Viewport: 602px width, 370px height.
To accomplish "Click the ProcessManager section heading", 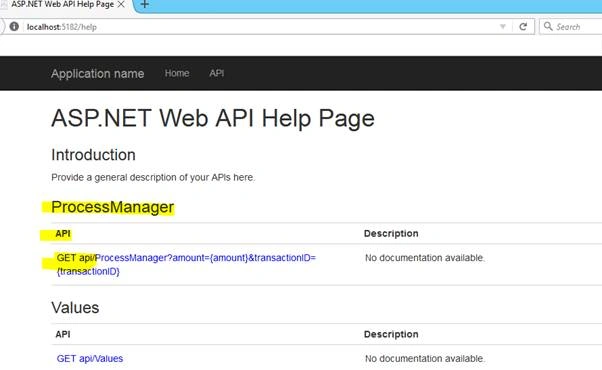I will [x=112, y=207].
